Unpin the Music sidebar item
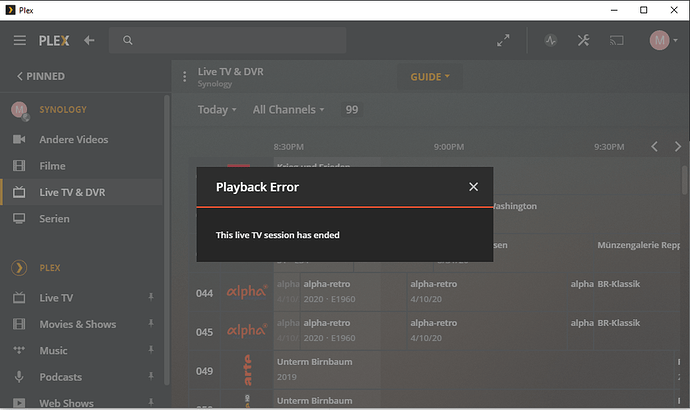Image resolution: width=690 pixels, height=410 pixels. tap(151, 350)
